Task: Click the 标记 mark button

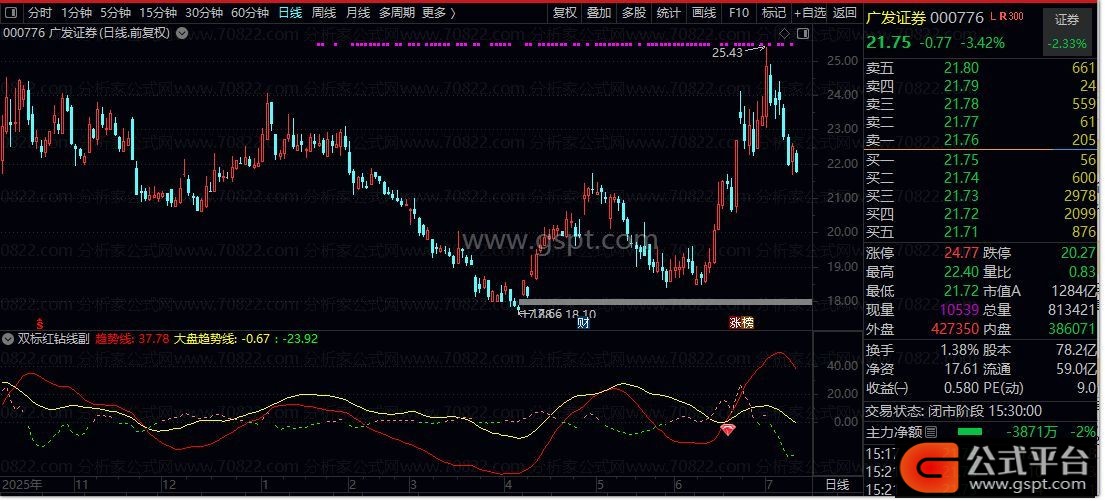Action: pos(774,12)
